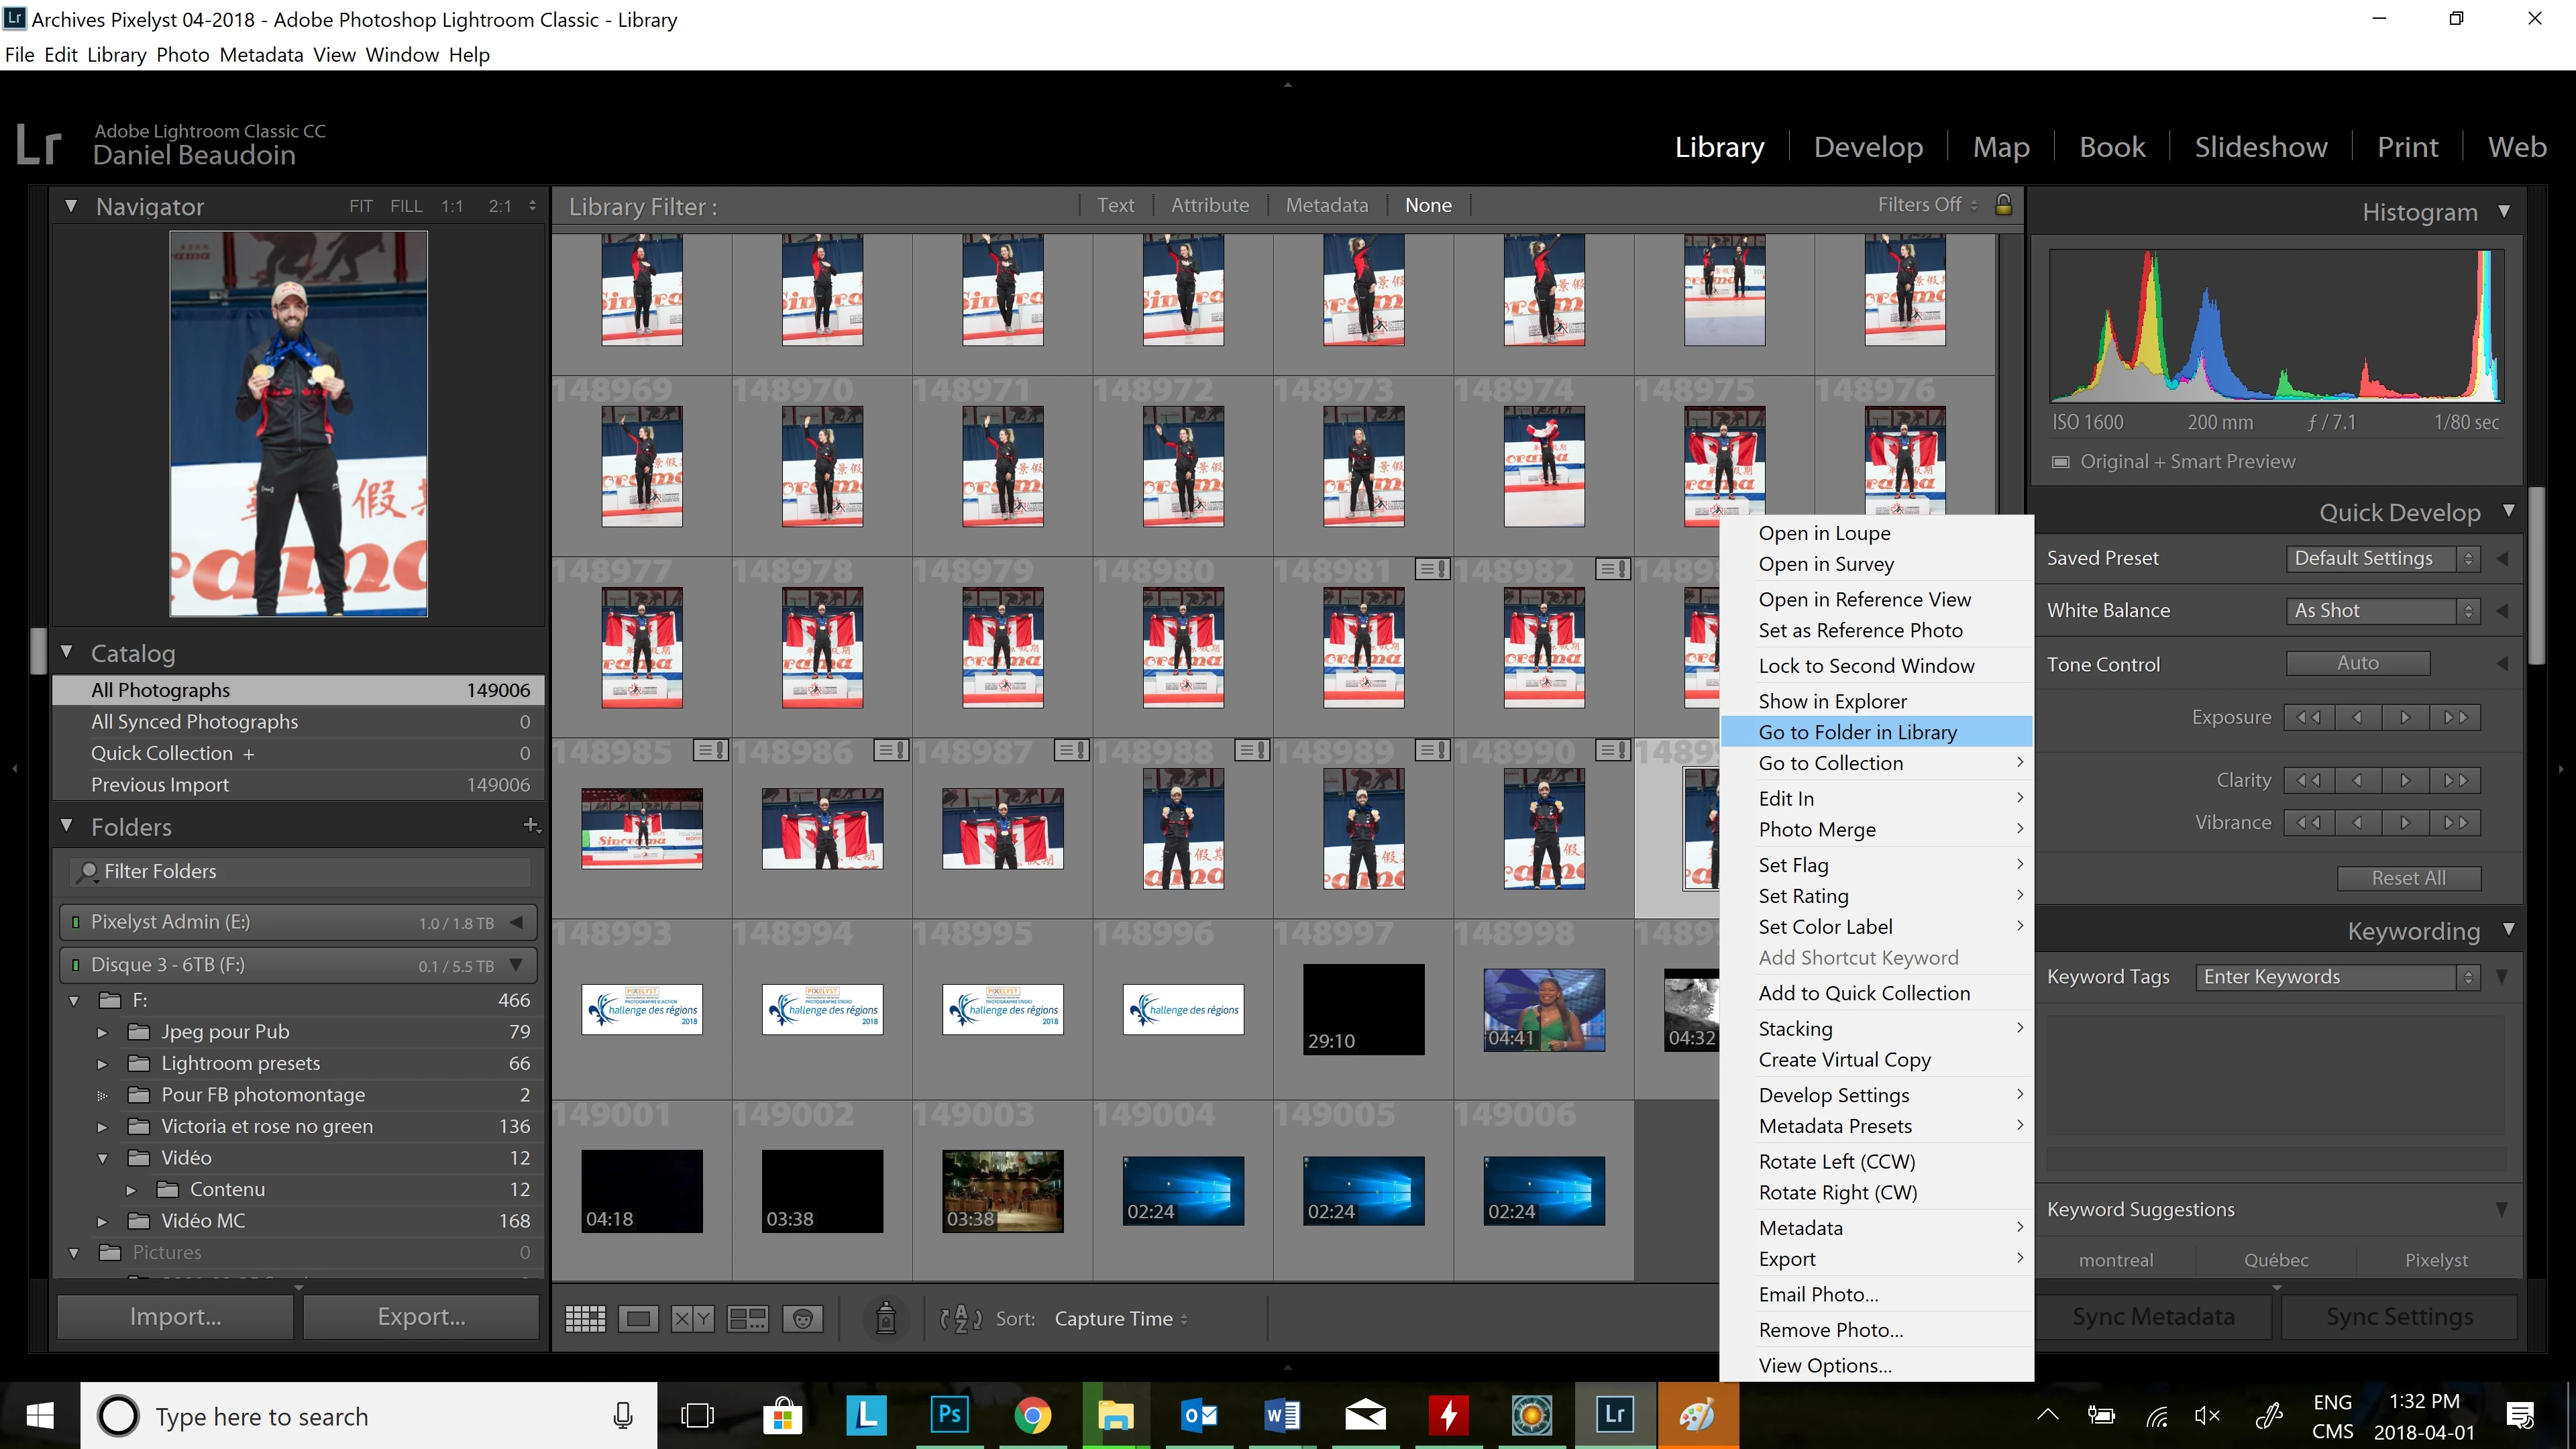
Task: Toggle sort direction A-Z icon
Action: point(960,1318)
